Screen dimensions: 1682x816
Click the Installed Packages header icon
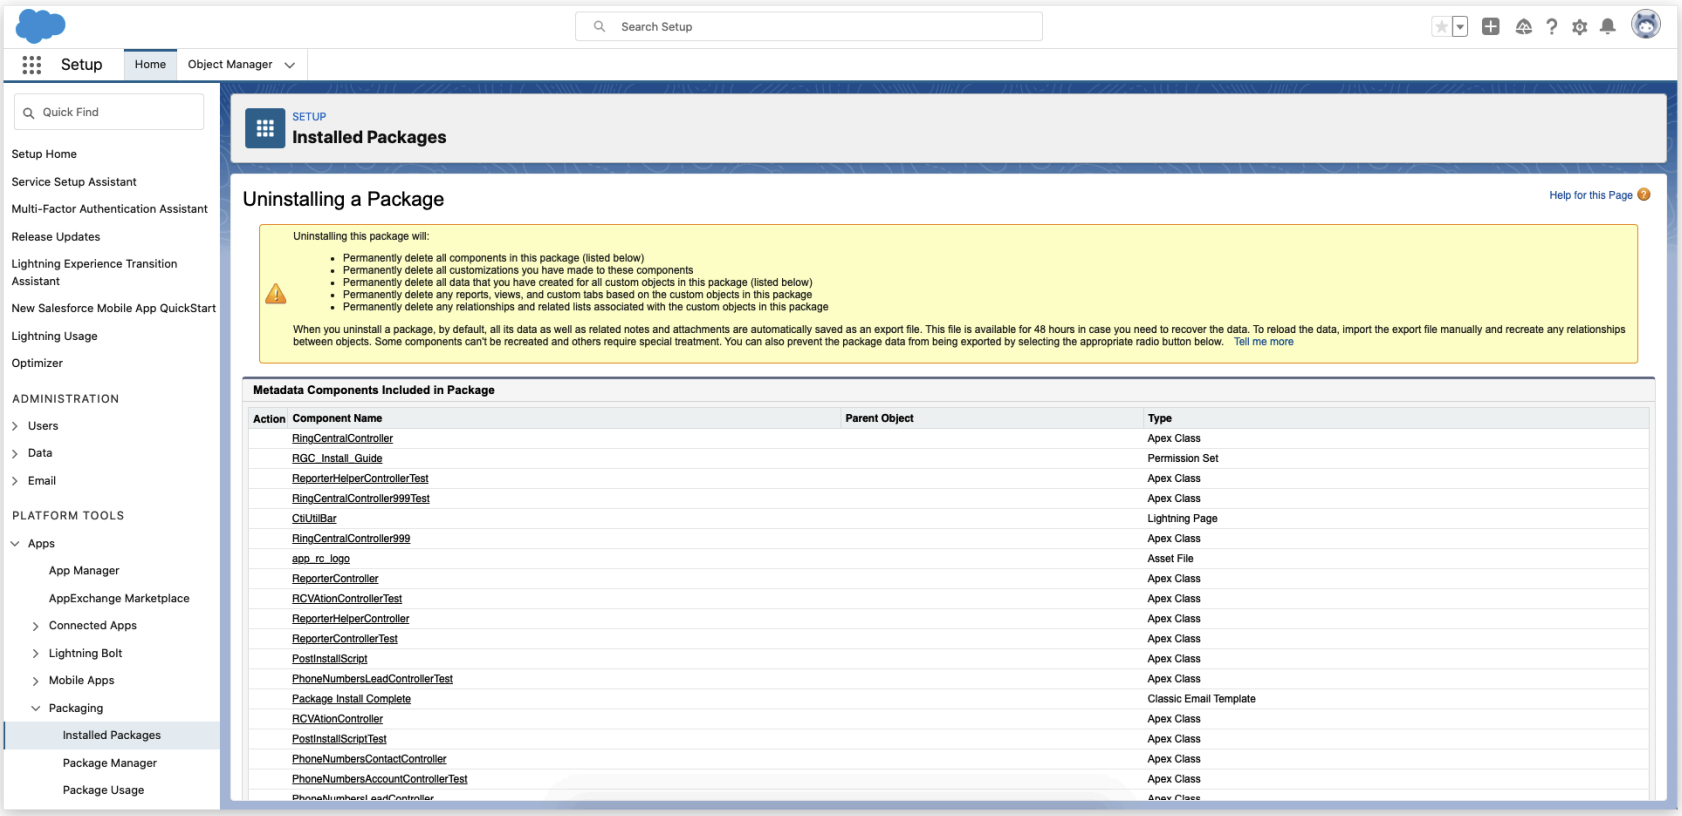(265, 128)
